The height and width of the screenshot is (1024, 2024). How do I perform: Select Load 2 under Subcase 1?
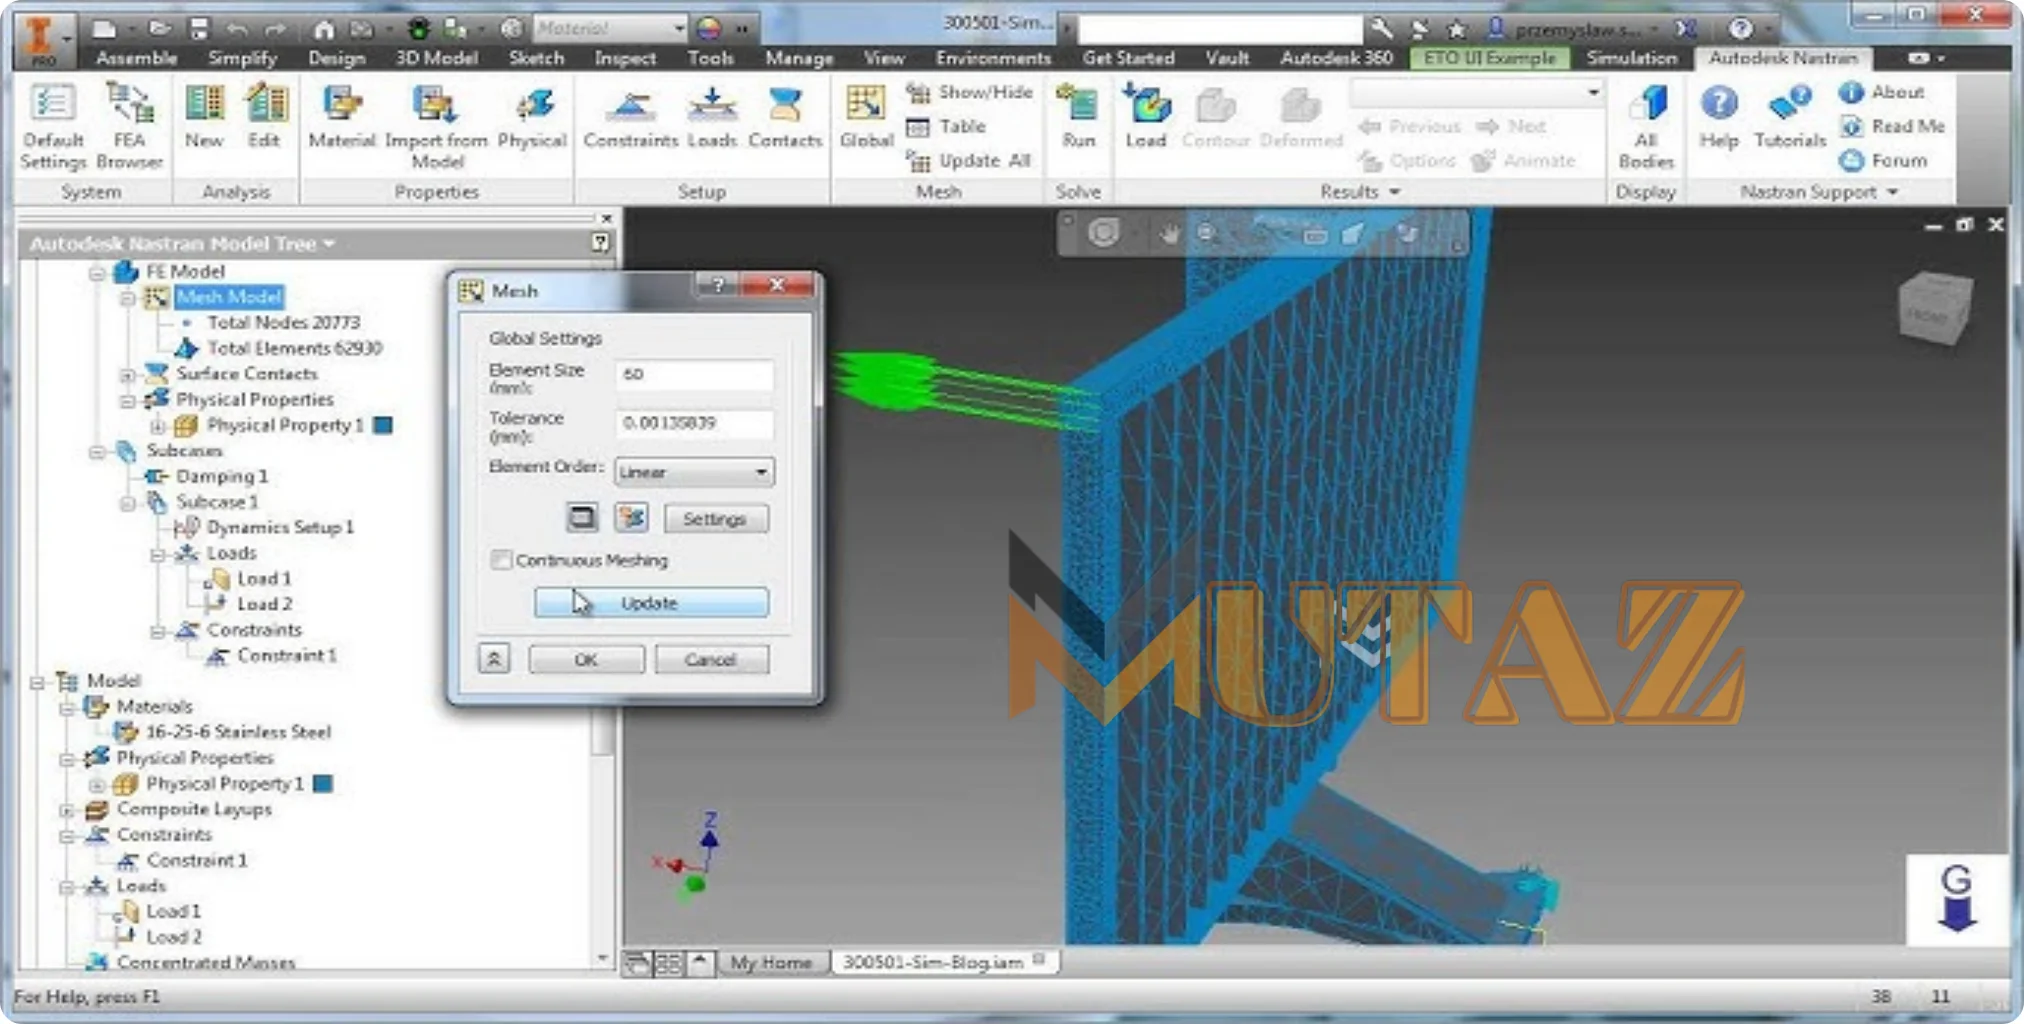coord(264,604)
